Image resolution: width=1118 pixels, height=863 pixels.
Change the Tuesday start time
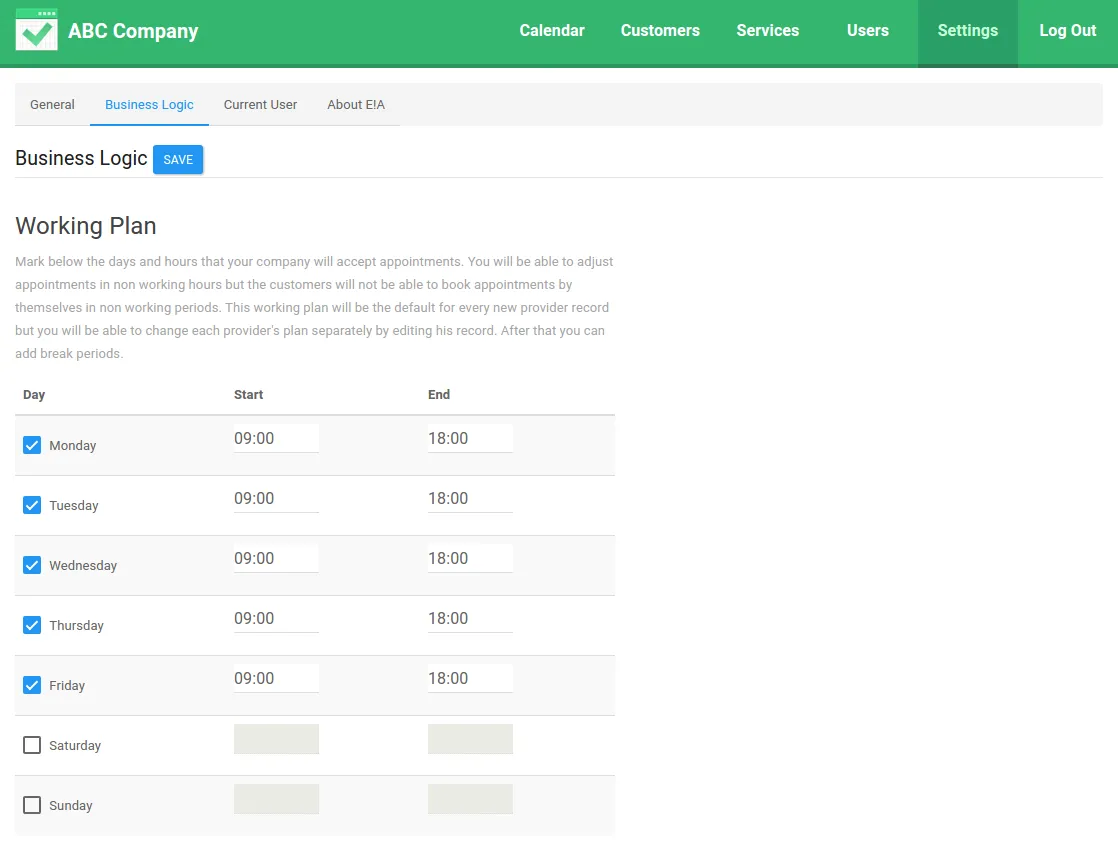[x=276, y=499]
